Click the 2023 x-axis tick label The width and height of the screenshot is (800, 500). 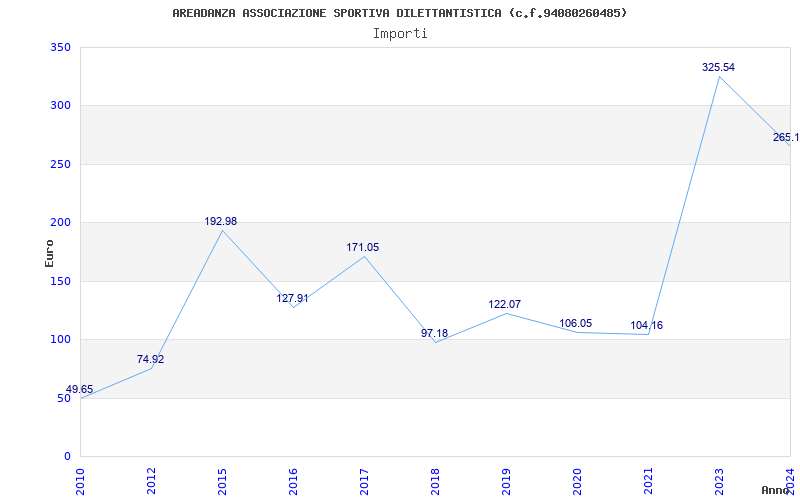[x=718, y=481]
